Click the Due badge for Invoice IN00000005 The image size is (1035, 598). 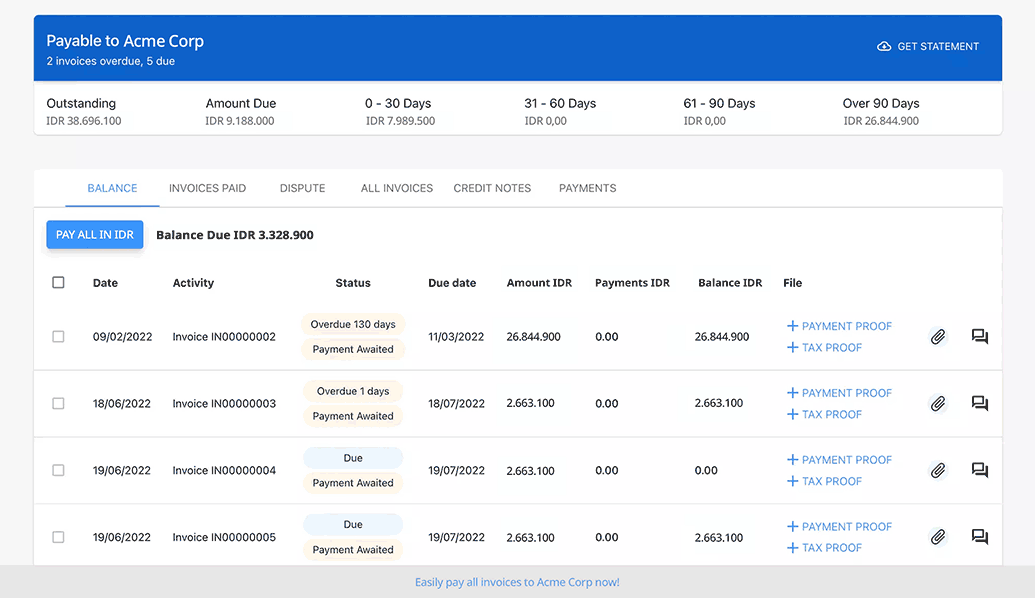point(353,524)
